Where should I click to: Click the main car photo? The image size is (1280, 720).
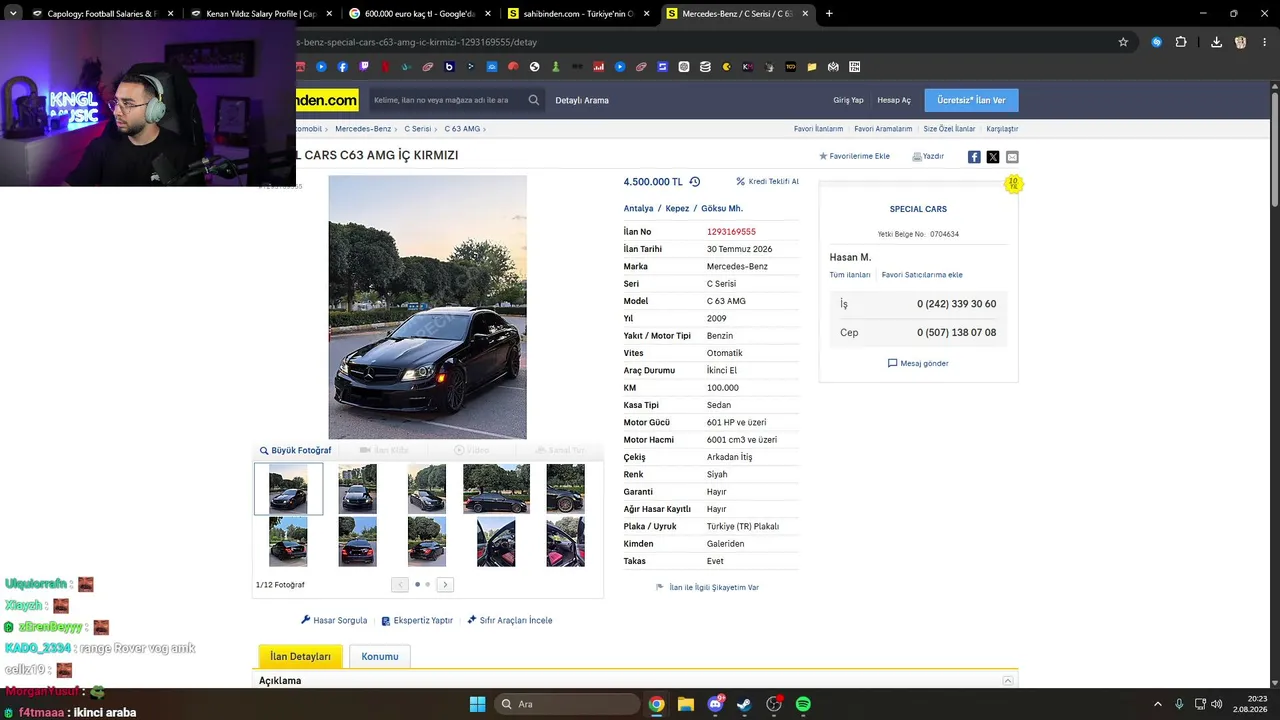(427, 307)
